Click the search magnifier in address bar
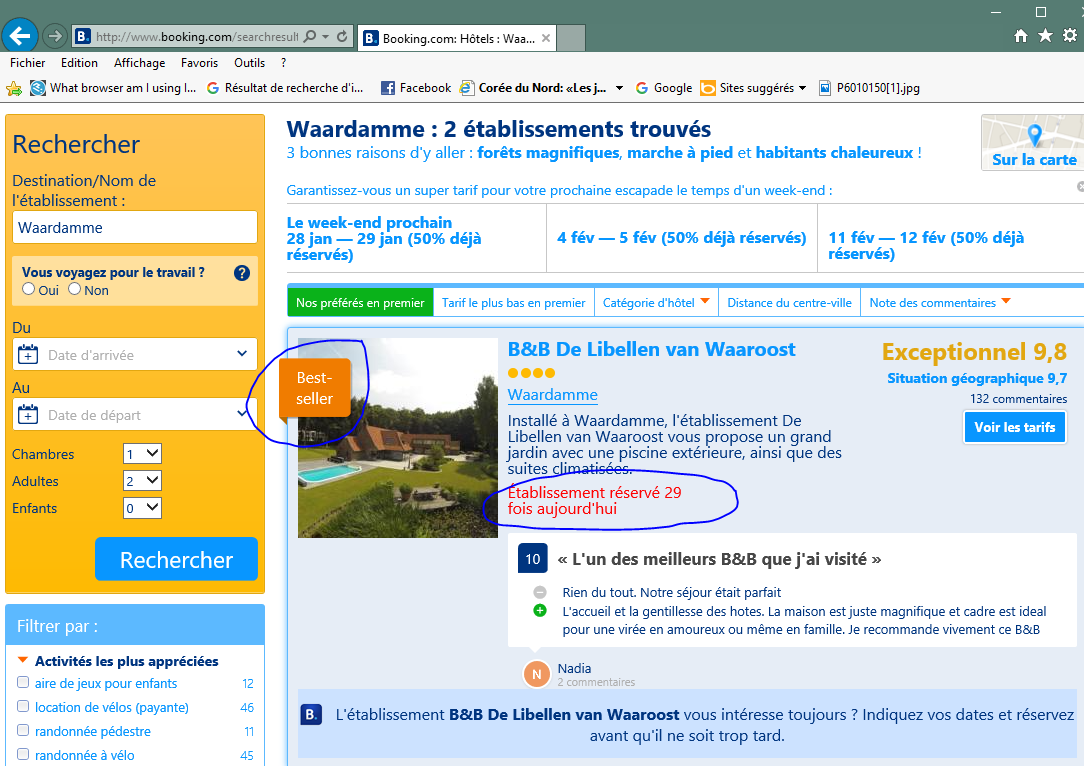 pos(310,36)
